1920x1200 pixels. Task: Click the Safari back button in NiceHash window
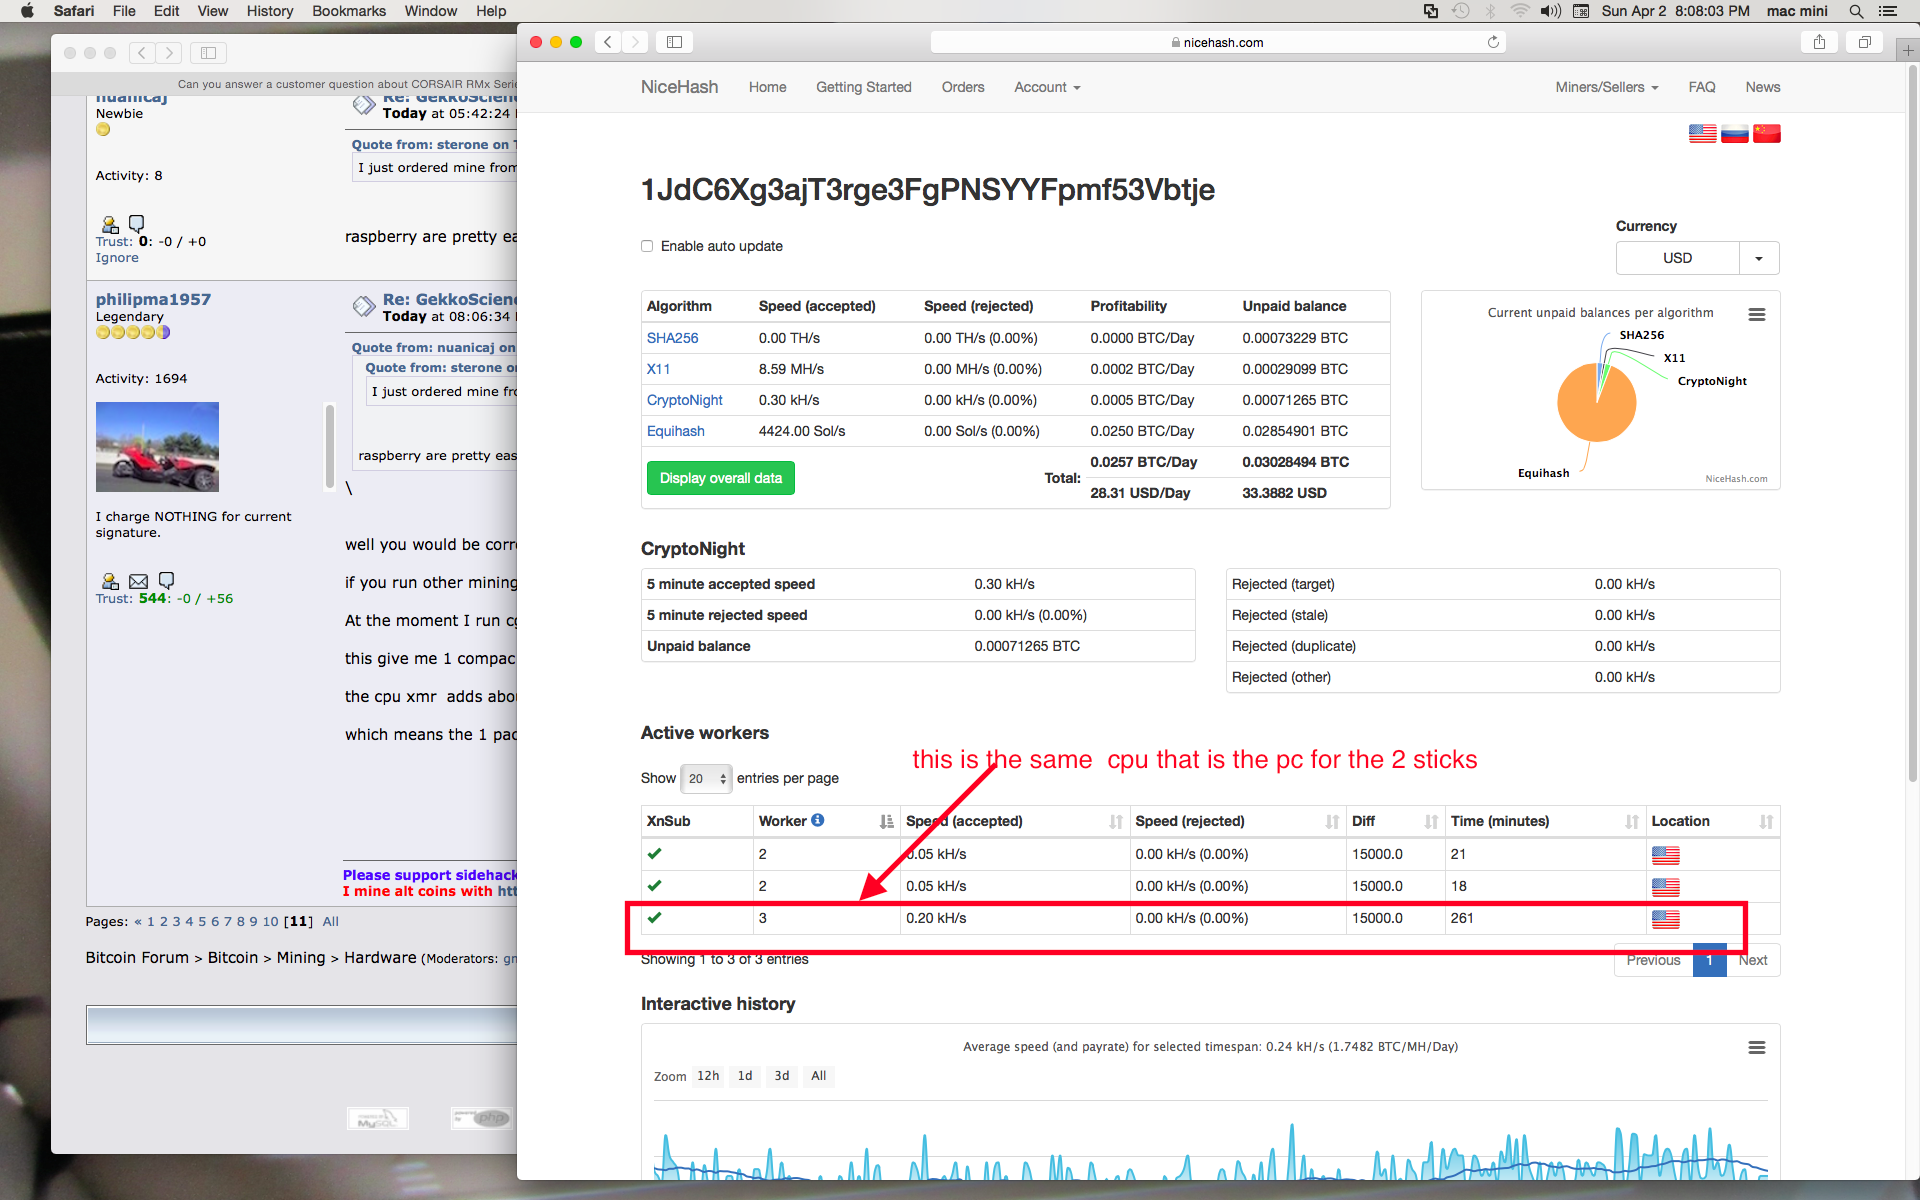(x=608, y=42)
